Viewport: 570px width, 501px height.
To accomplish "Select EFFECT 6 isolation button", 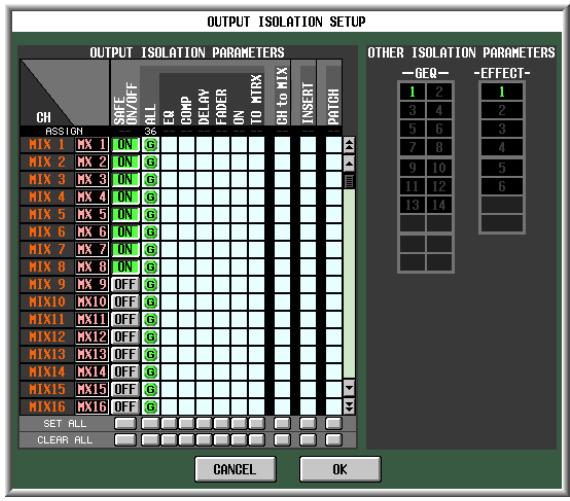I will pyautogui.click(x=502, y=186).
